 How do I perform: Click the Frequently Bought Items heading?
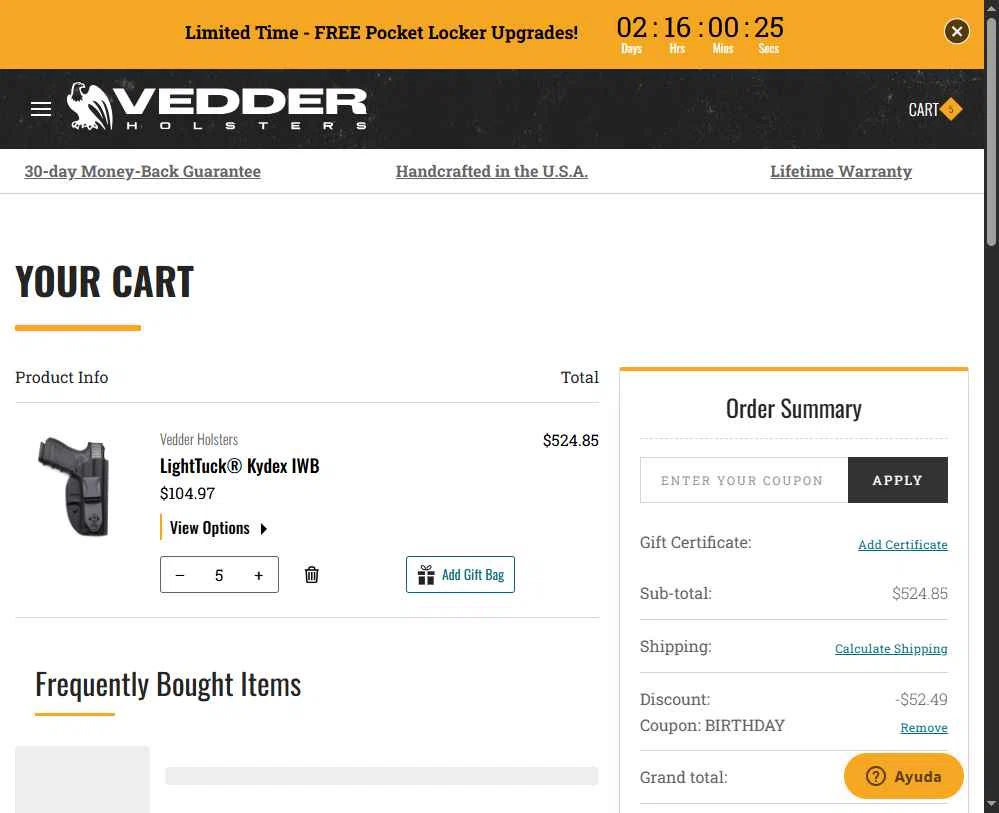pyautogui.click(x=168, y=685)
